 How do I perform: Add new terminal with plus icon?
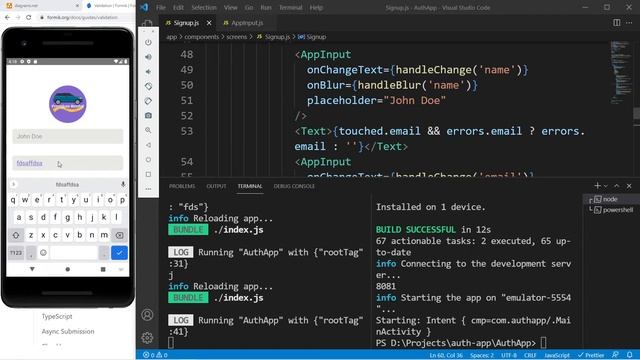click(597, 186)
